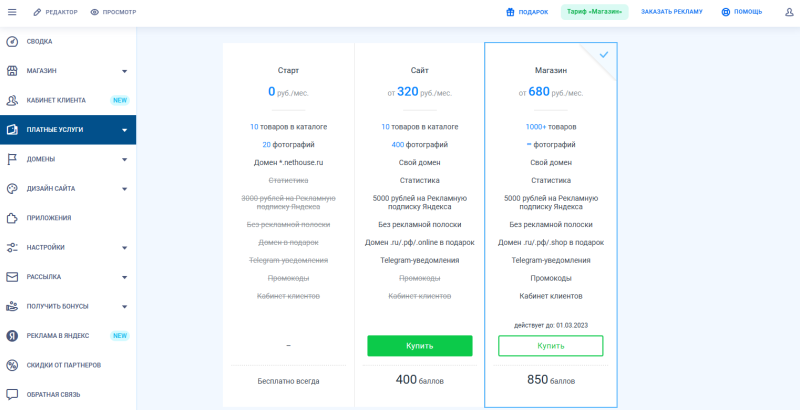Click the Домены flag icon
800x410 pixels.
tap(12, 160)
